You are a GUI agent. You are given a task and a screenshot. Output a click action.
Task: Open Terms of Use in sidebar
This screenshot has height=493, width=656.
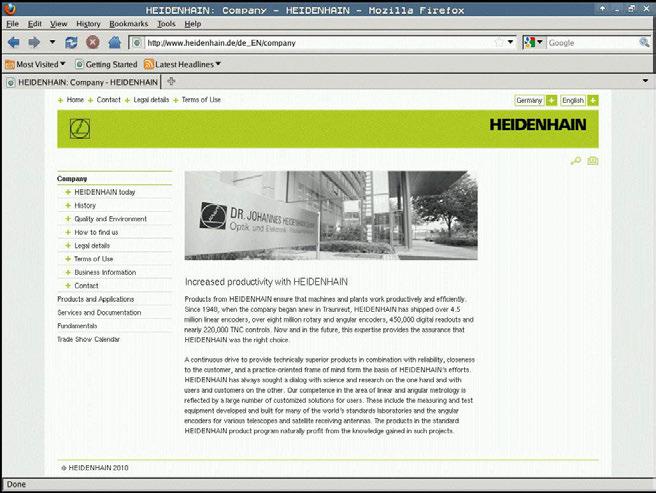pos(93,259)
